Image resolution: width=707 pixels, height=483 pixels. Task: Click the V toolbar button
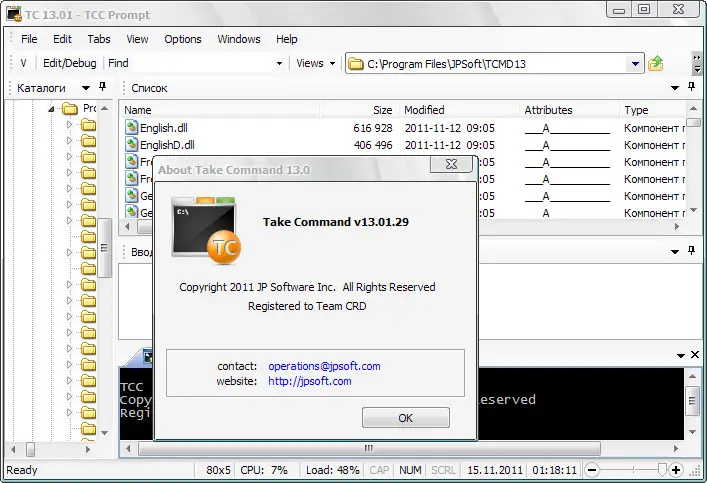click(23, 63)
